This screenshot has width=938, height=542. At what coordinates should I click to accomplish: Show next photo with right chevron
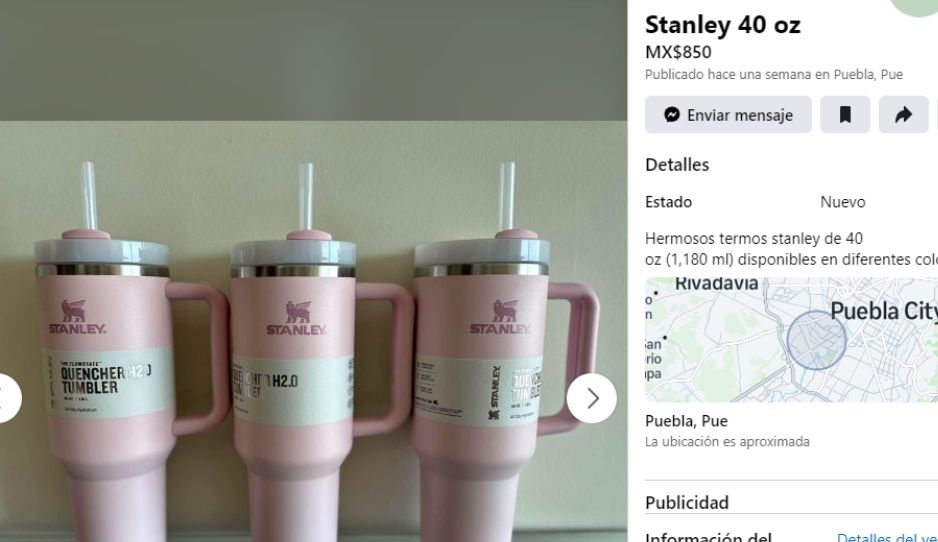pos(592,398)
